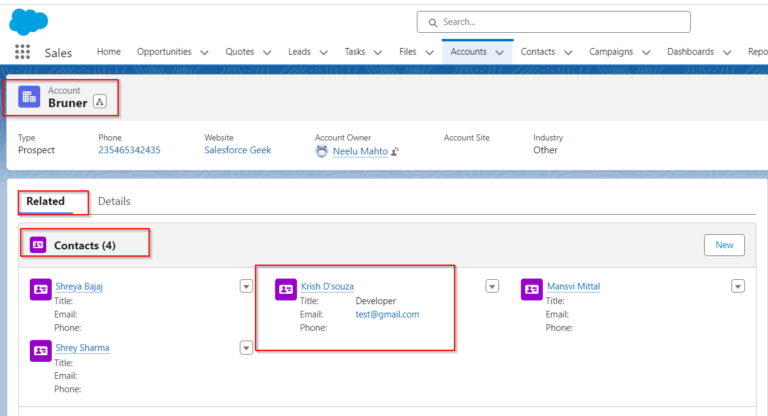Switch to the Details tab
768x416 pixels.
pyautogui.click(x=114, y=201)
